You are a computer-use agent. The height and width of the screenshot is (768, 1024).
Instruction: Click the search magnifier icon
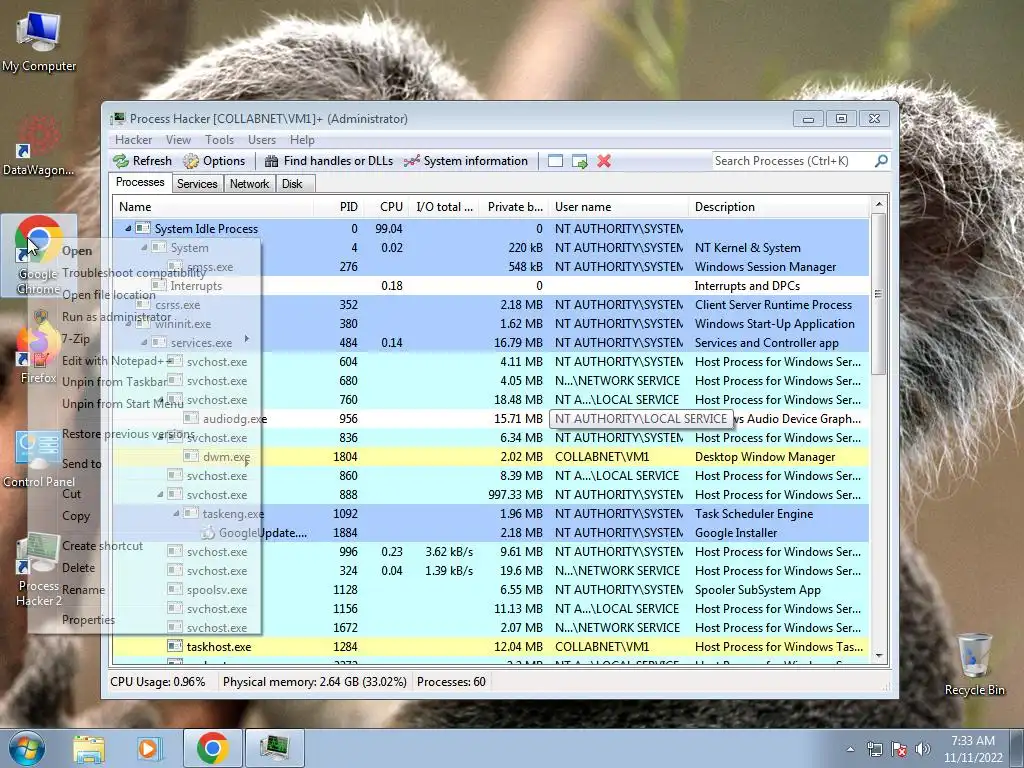881,161
